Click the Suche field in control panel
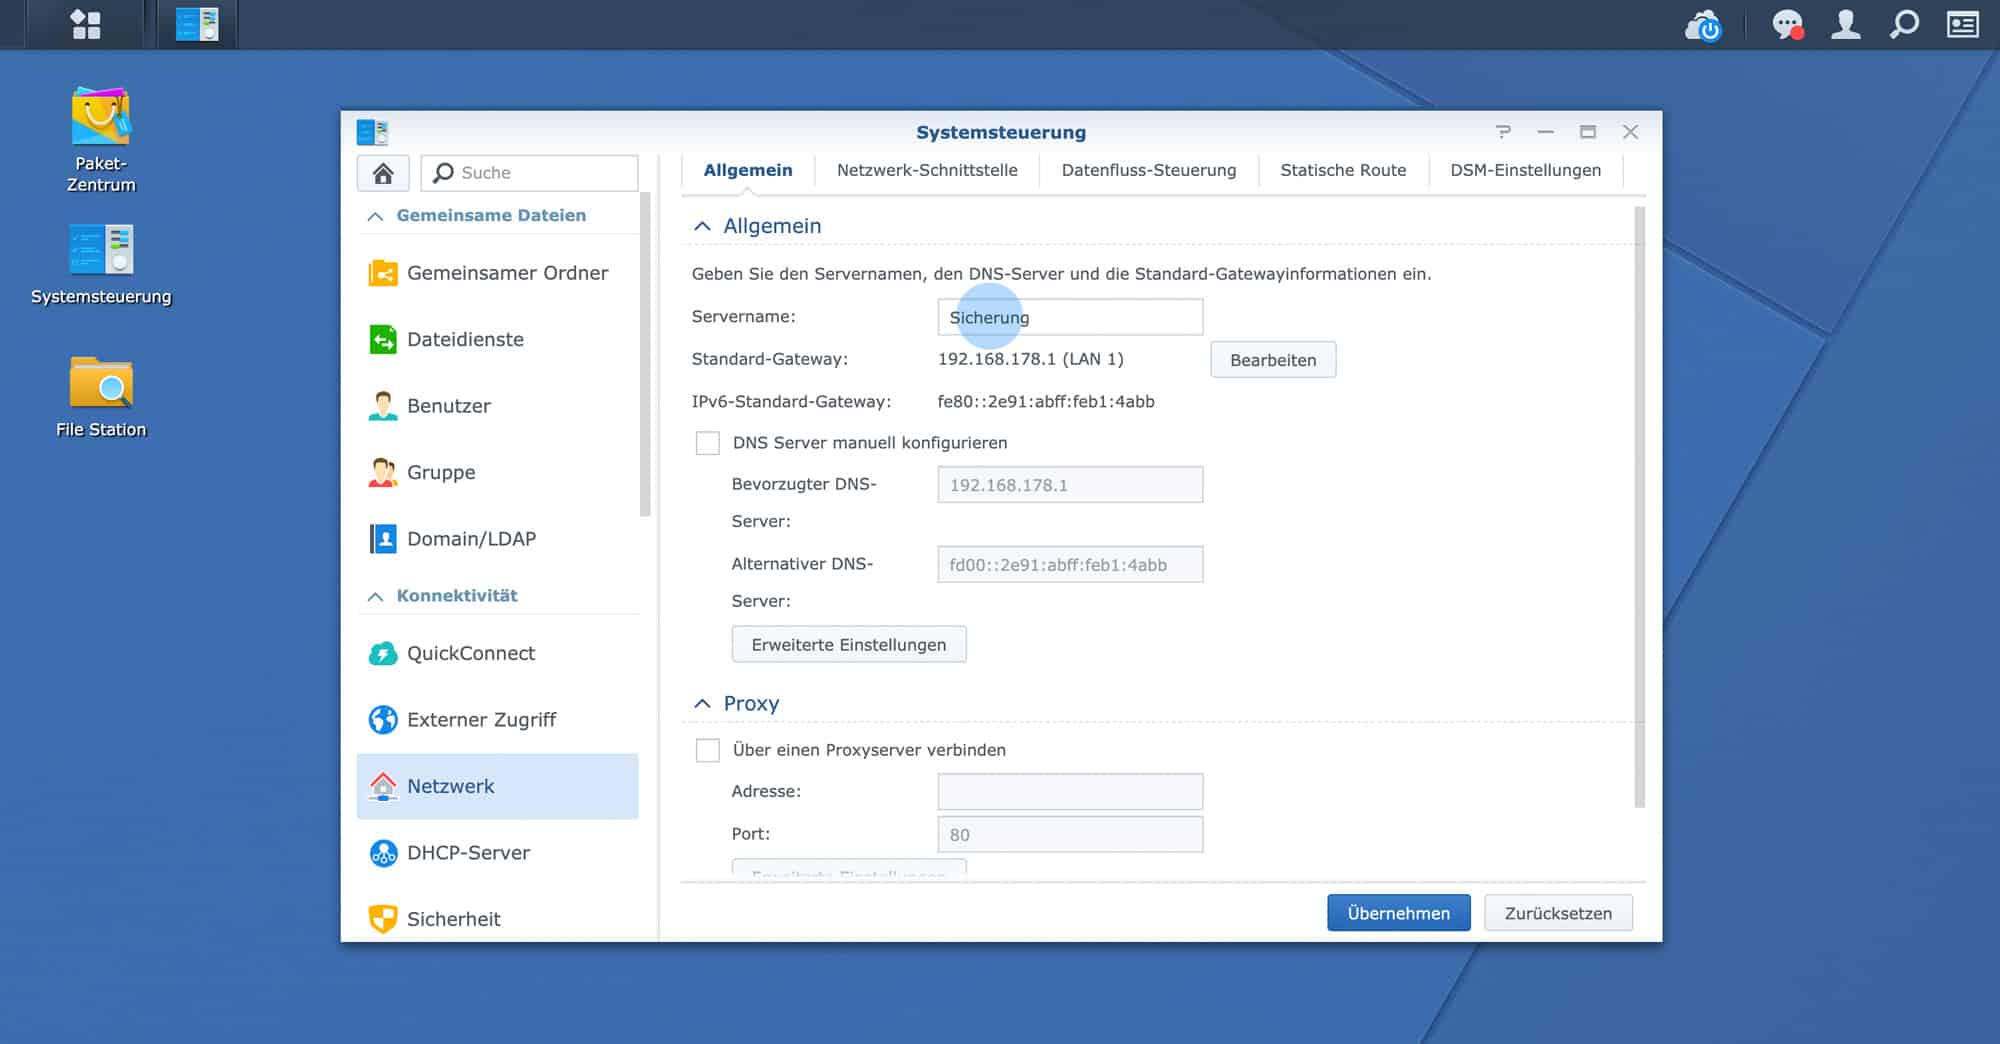 pos(530,173)
